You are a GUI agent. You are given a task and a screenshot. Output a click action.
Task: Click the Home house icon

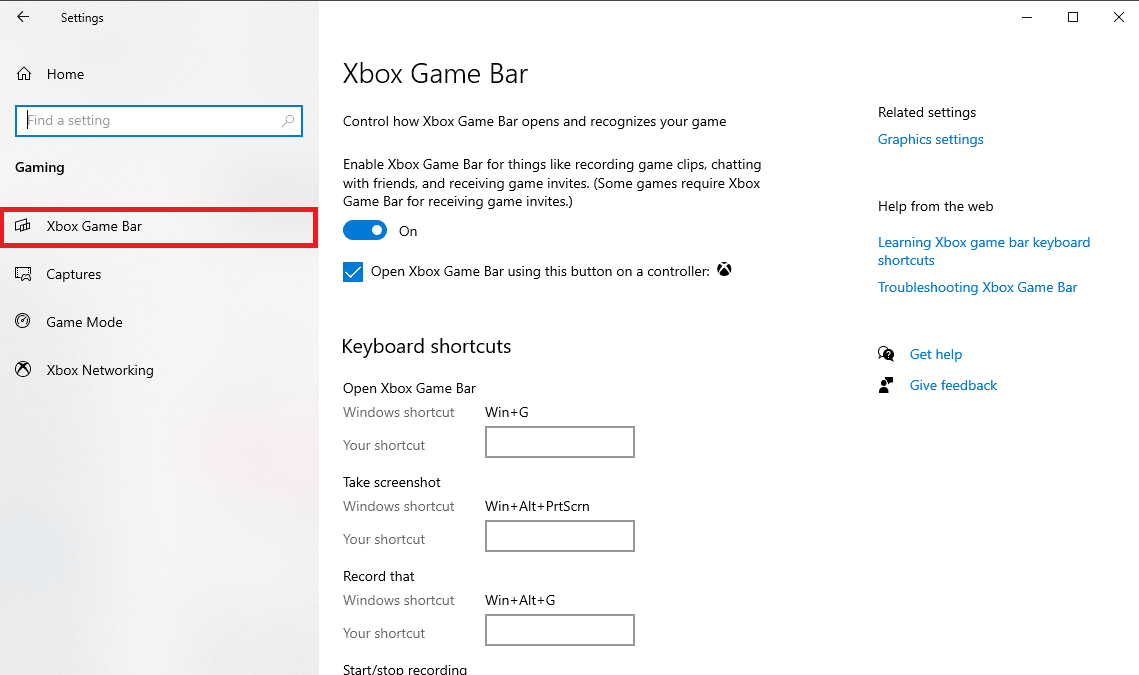click(24, 74)
